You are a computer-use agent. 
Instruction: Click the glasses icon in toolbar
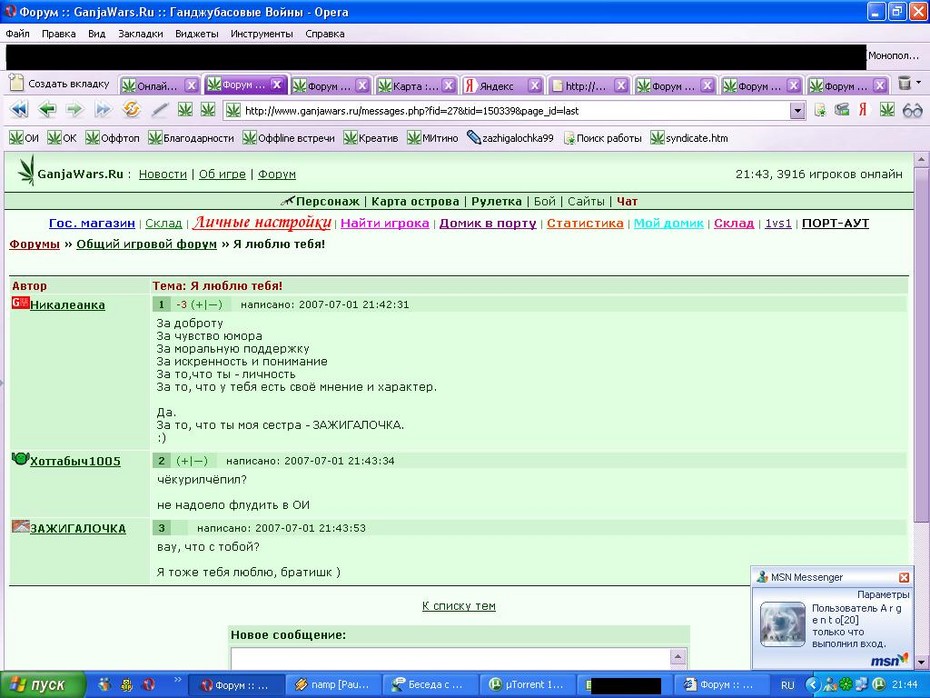[x=912, y=110]
